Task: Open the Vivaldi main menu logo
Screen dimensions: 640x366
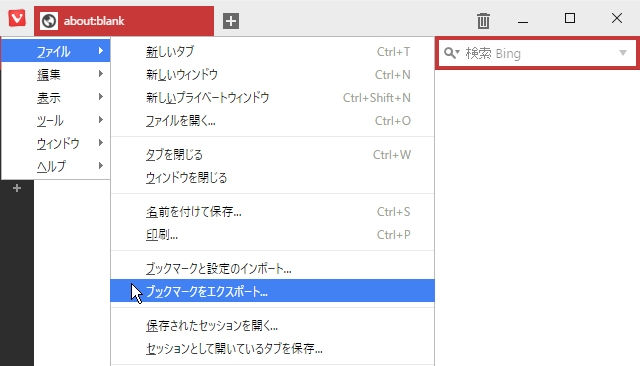Action: (17, 18)
